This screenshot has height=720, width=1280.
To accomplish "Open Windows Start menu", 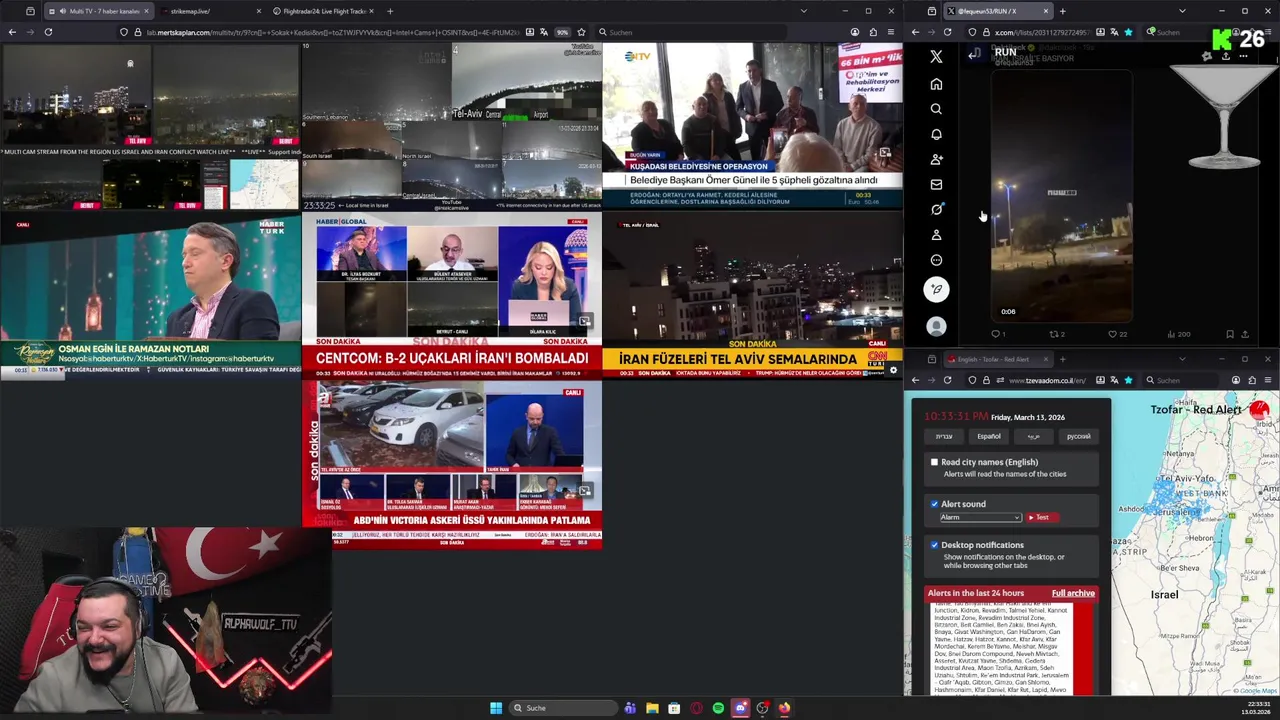I will coord(496,708).
